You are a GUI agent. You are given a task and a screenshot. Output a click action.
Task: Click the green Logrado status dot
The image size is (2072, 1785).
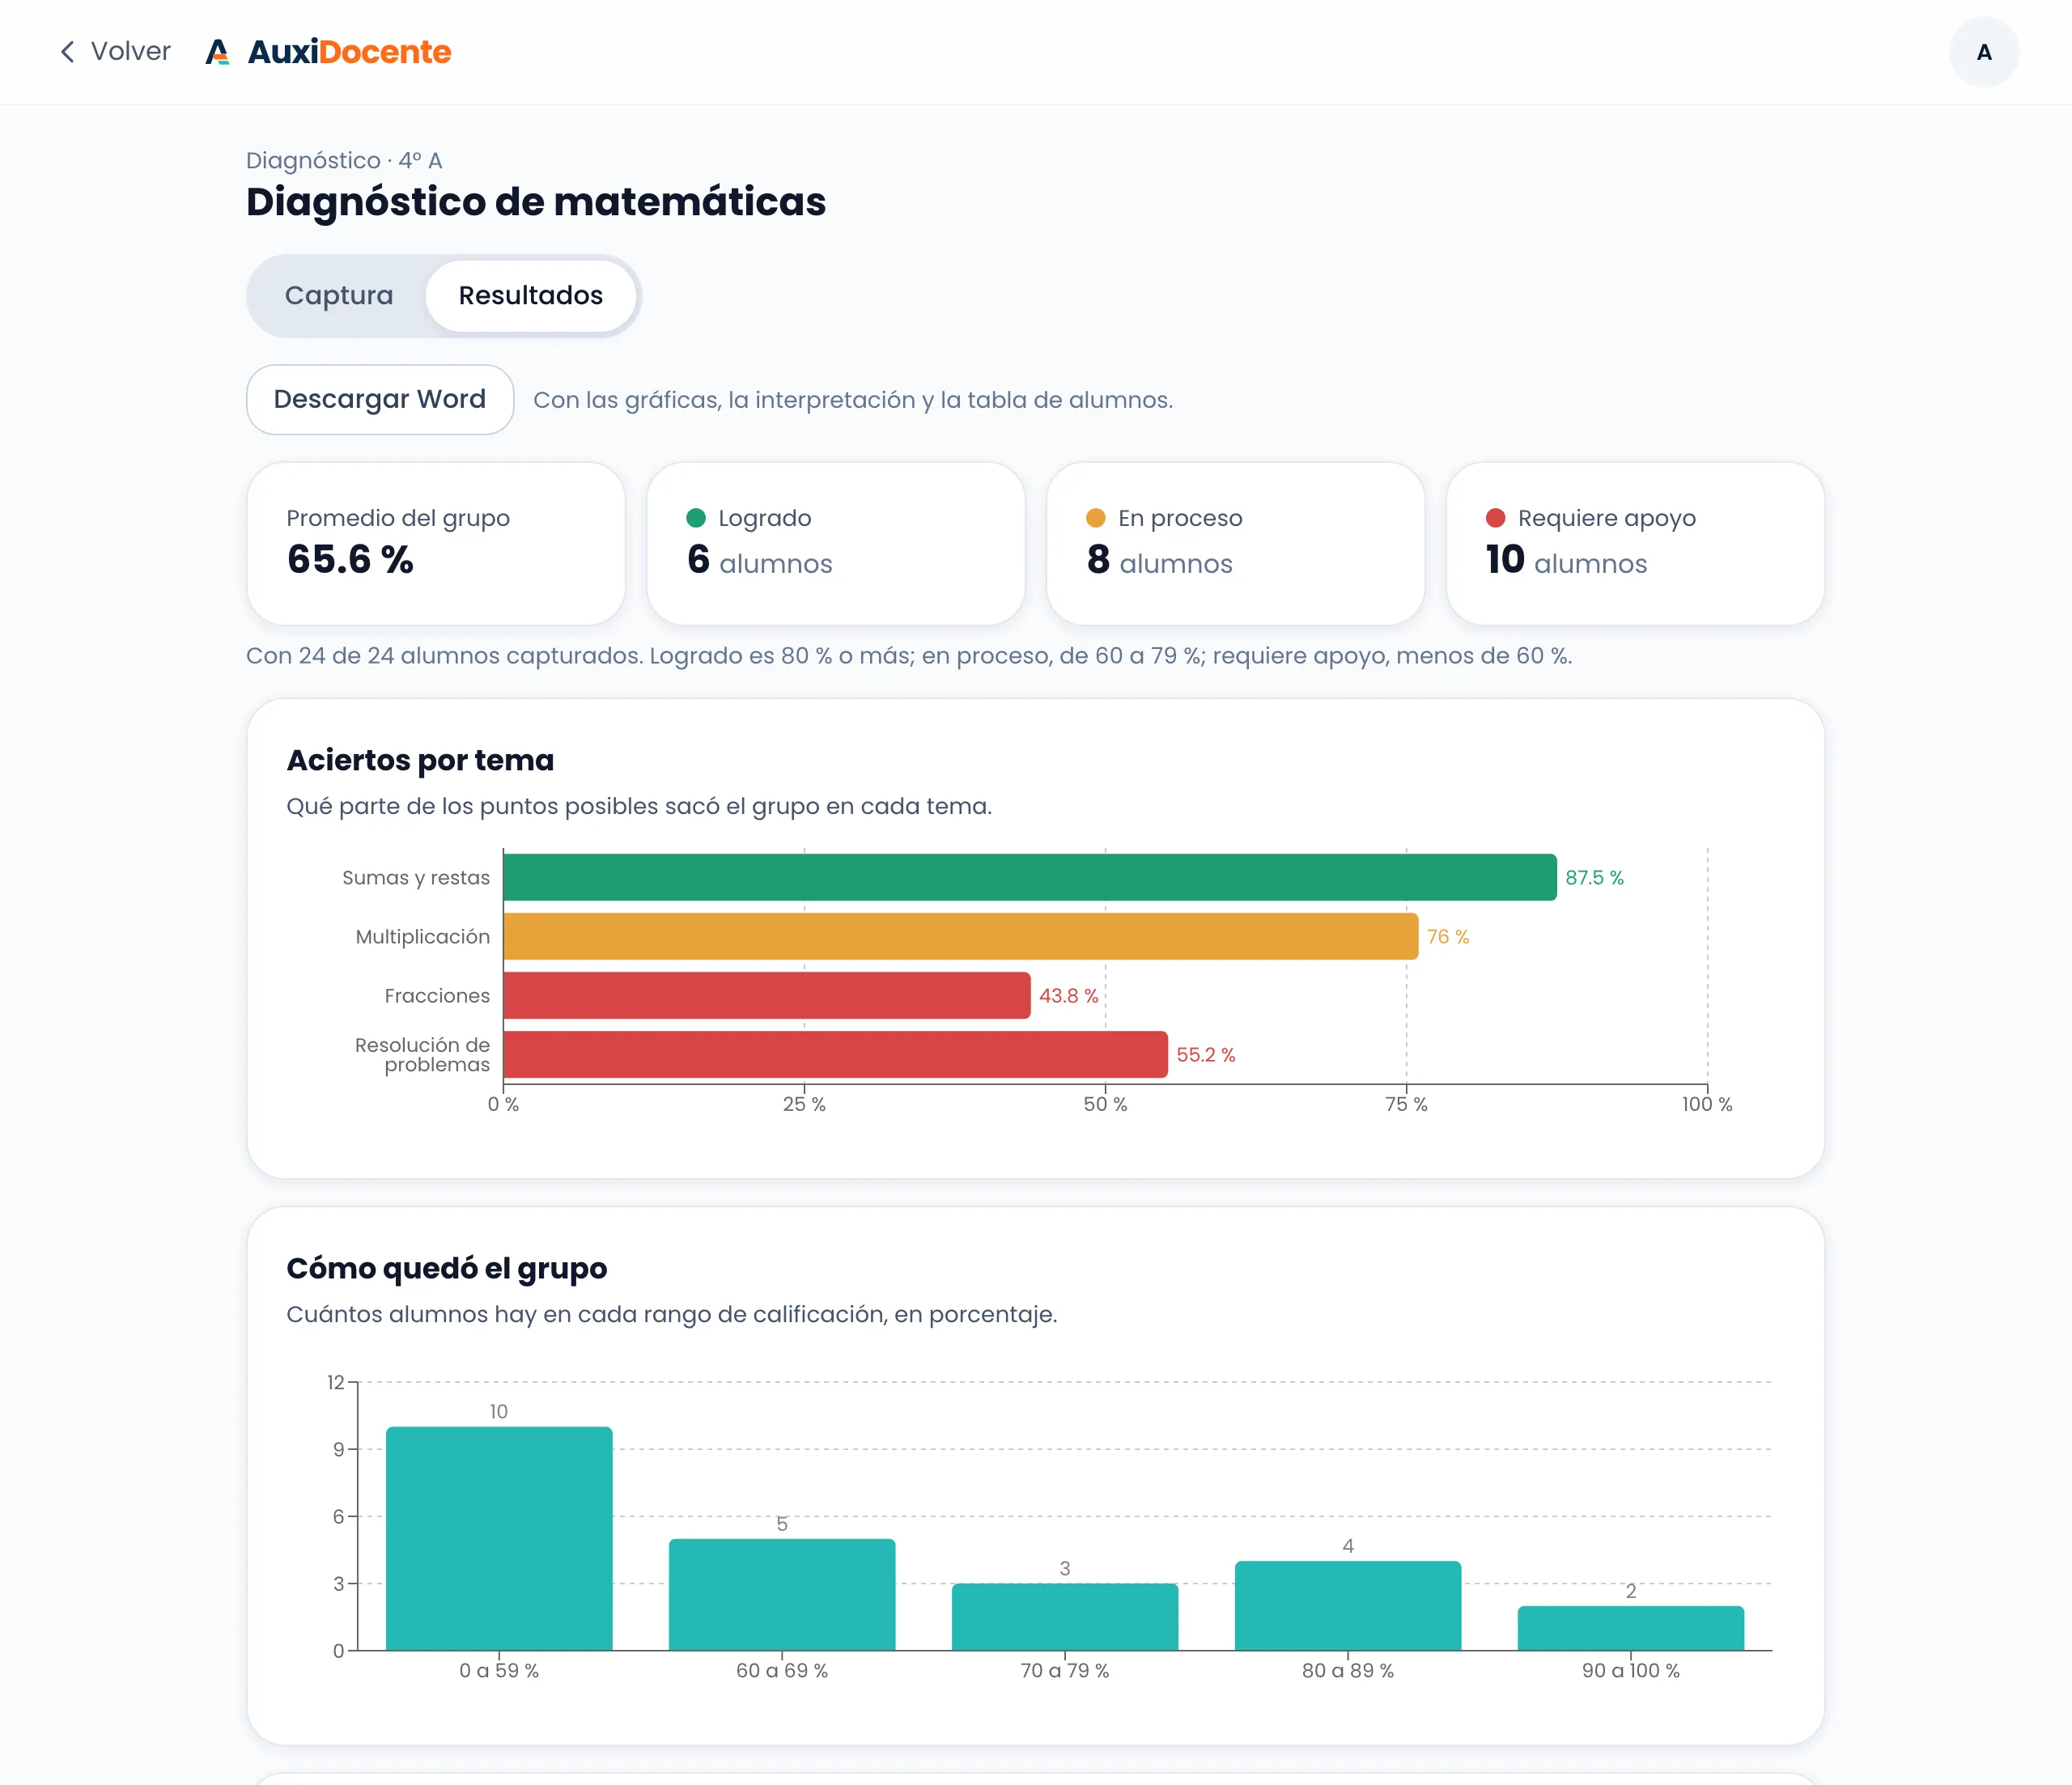point(696,518)
